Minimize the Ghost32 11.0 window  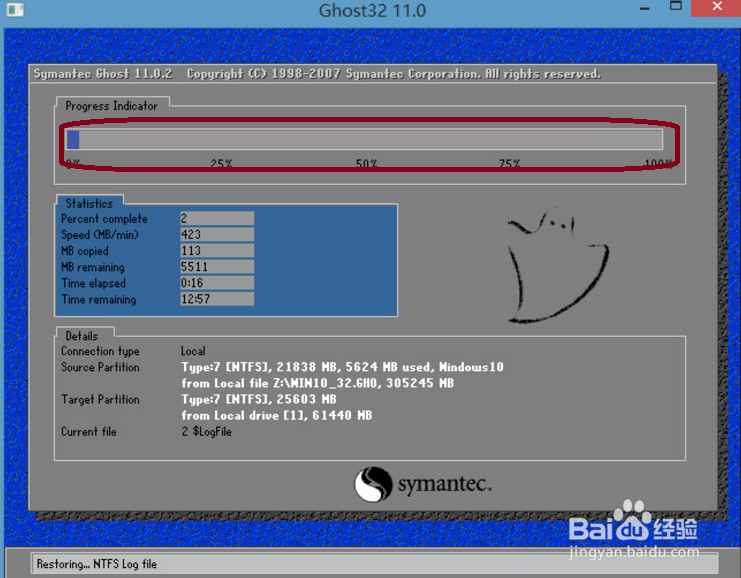[645, 9]
